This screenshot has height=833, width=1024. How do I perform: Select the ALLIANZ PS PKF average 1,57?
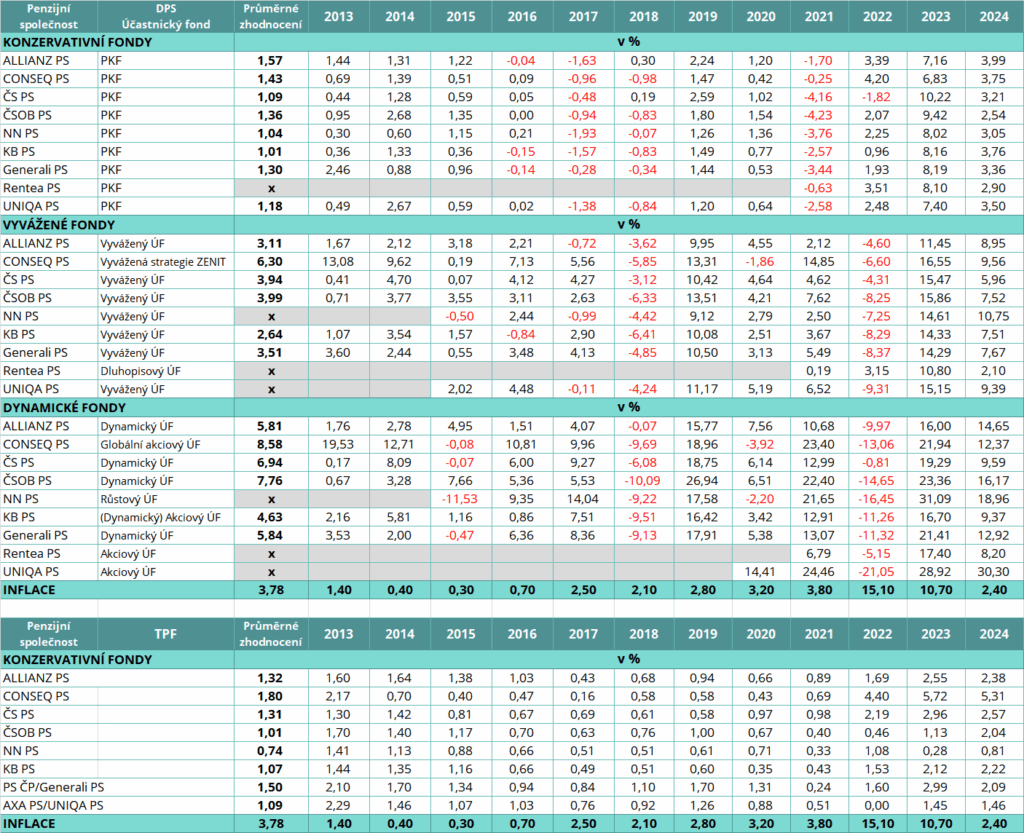click(x=270, y=61)
